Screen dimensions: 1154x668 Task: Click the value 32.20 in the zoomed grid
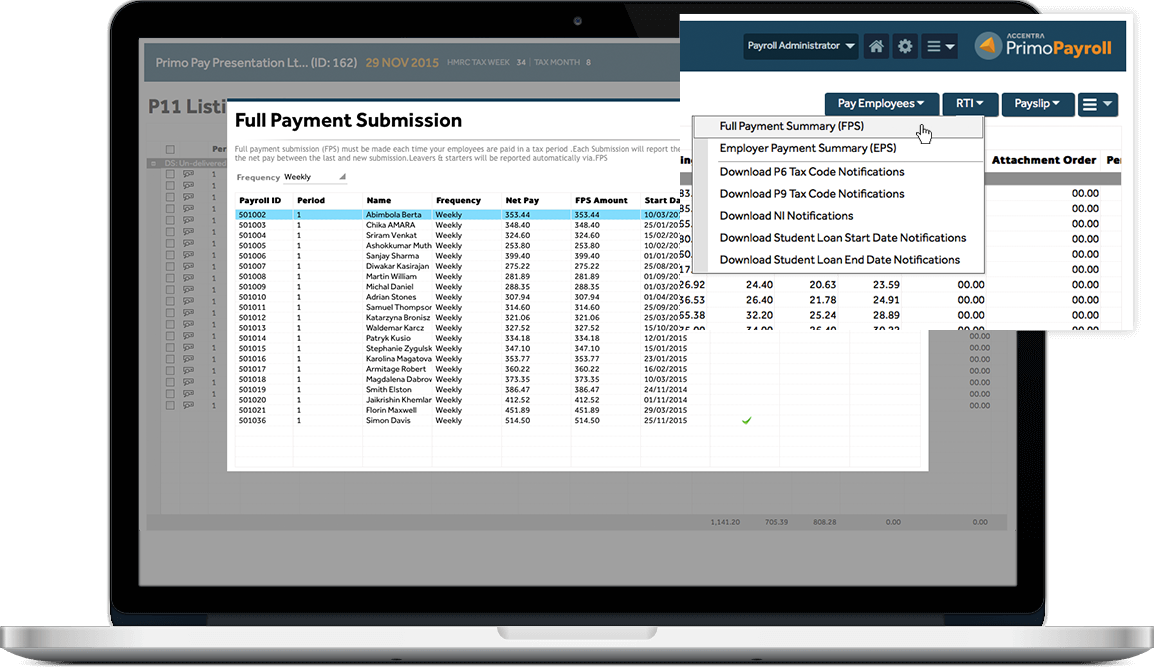pyautogui.click(x=759, y=315)
